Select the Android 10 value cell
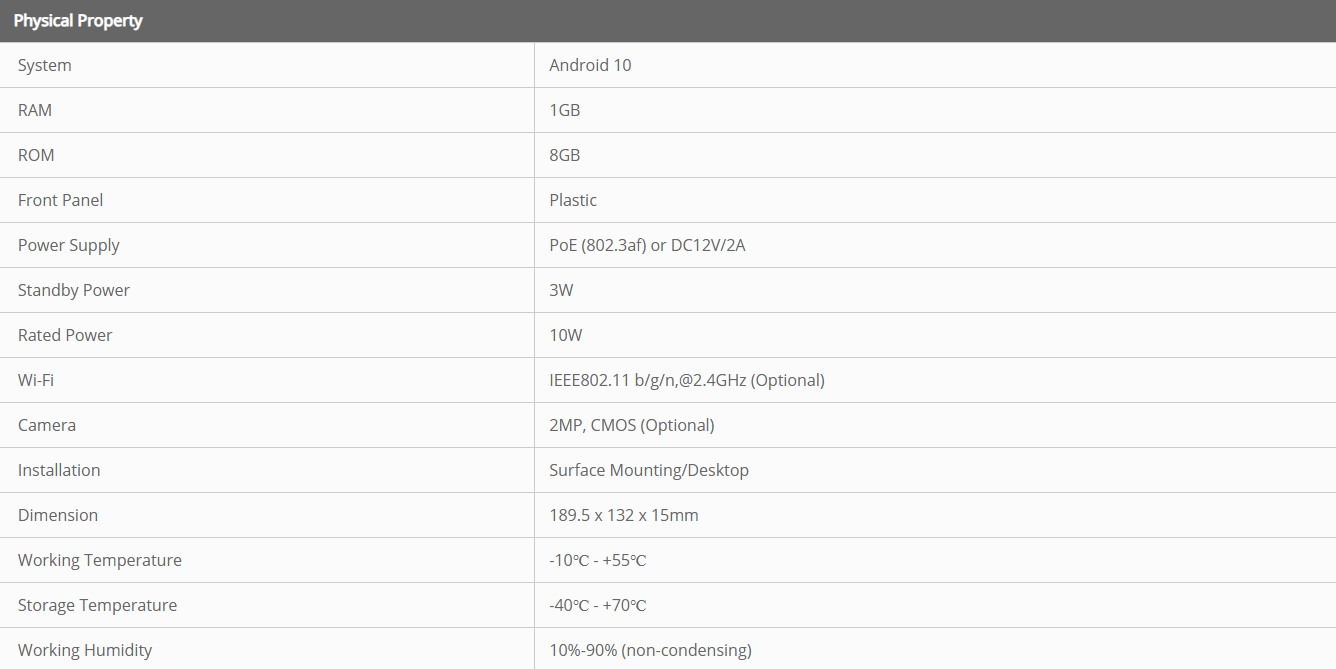The height and width of the screenshot is (669, 1336). pyautogui.click(x=590, y=65)
